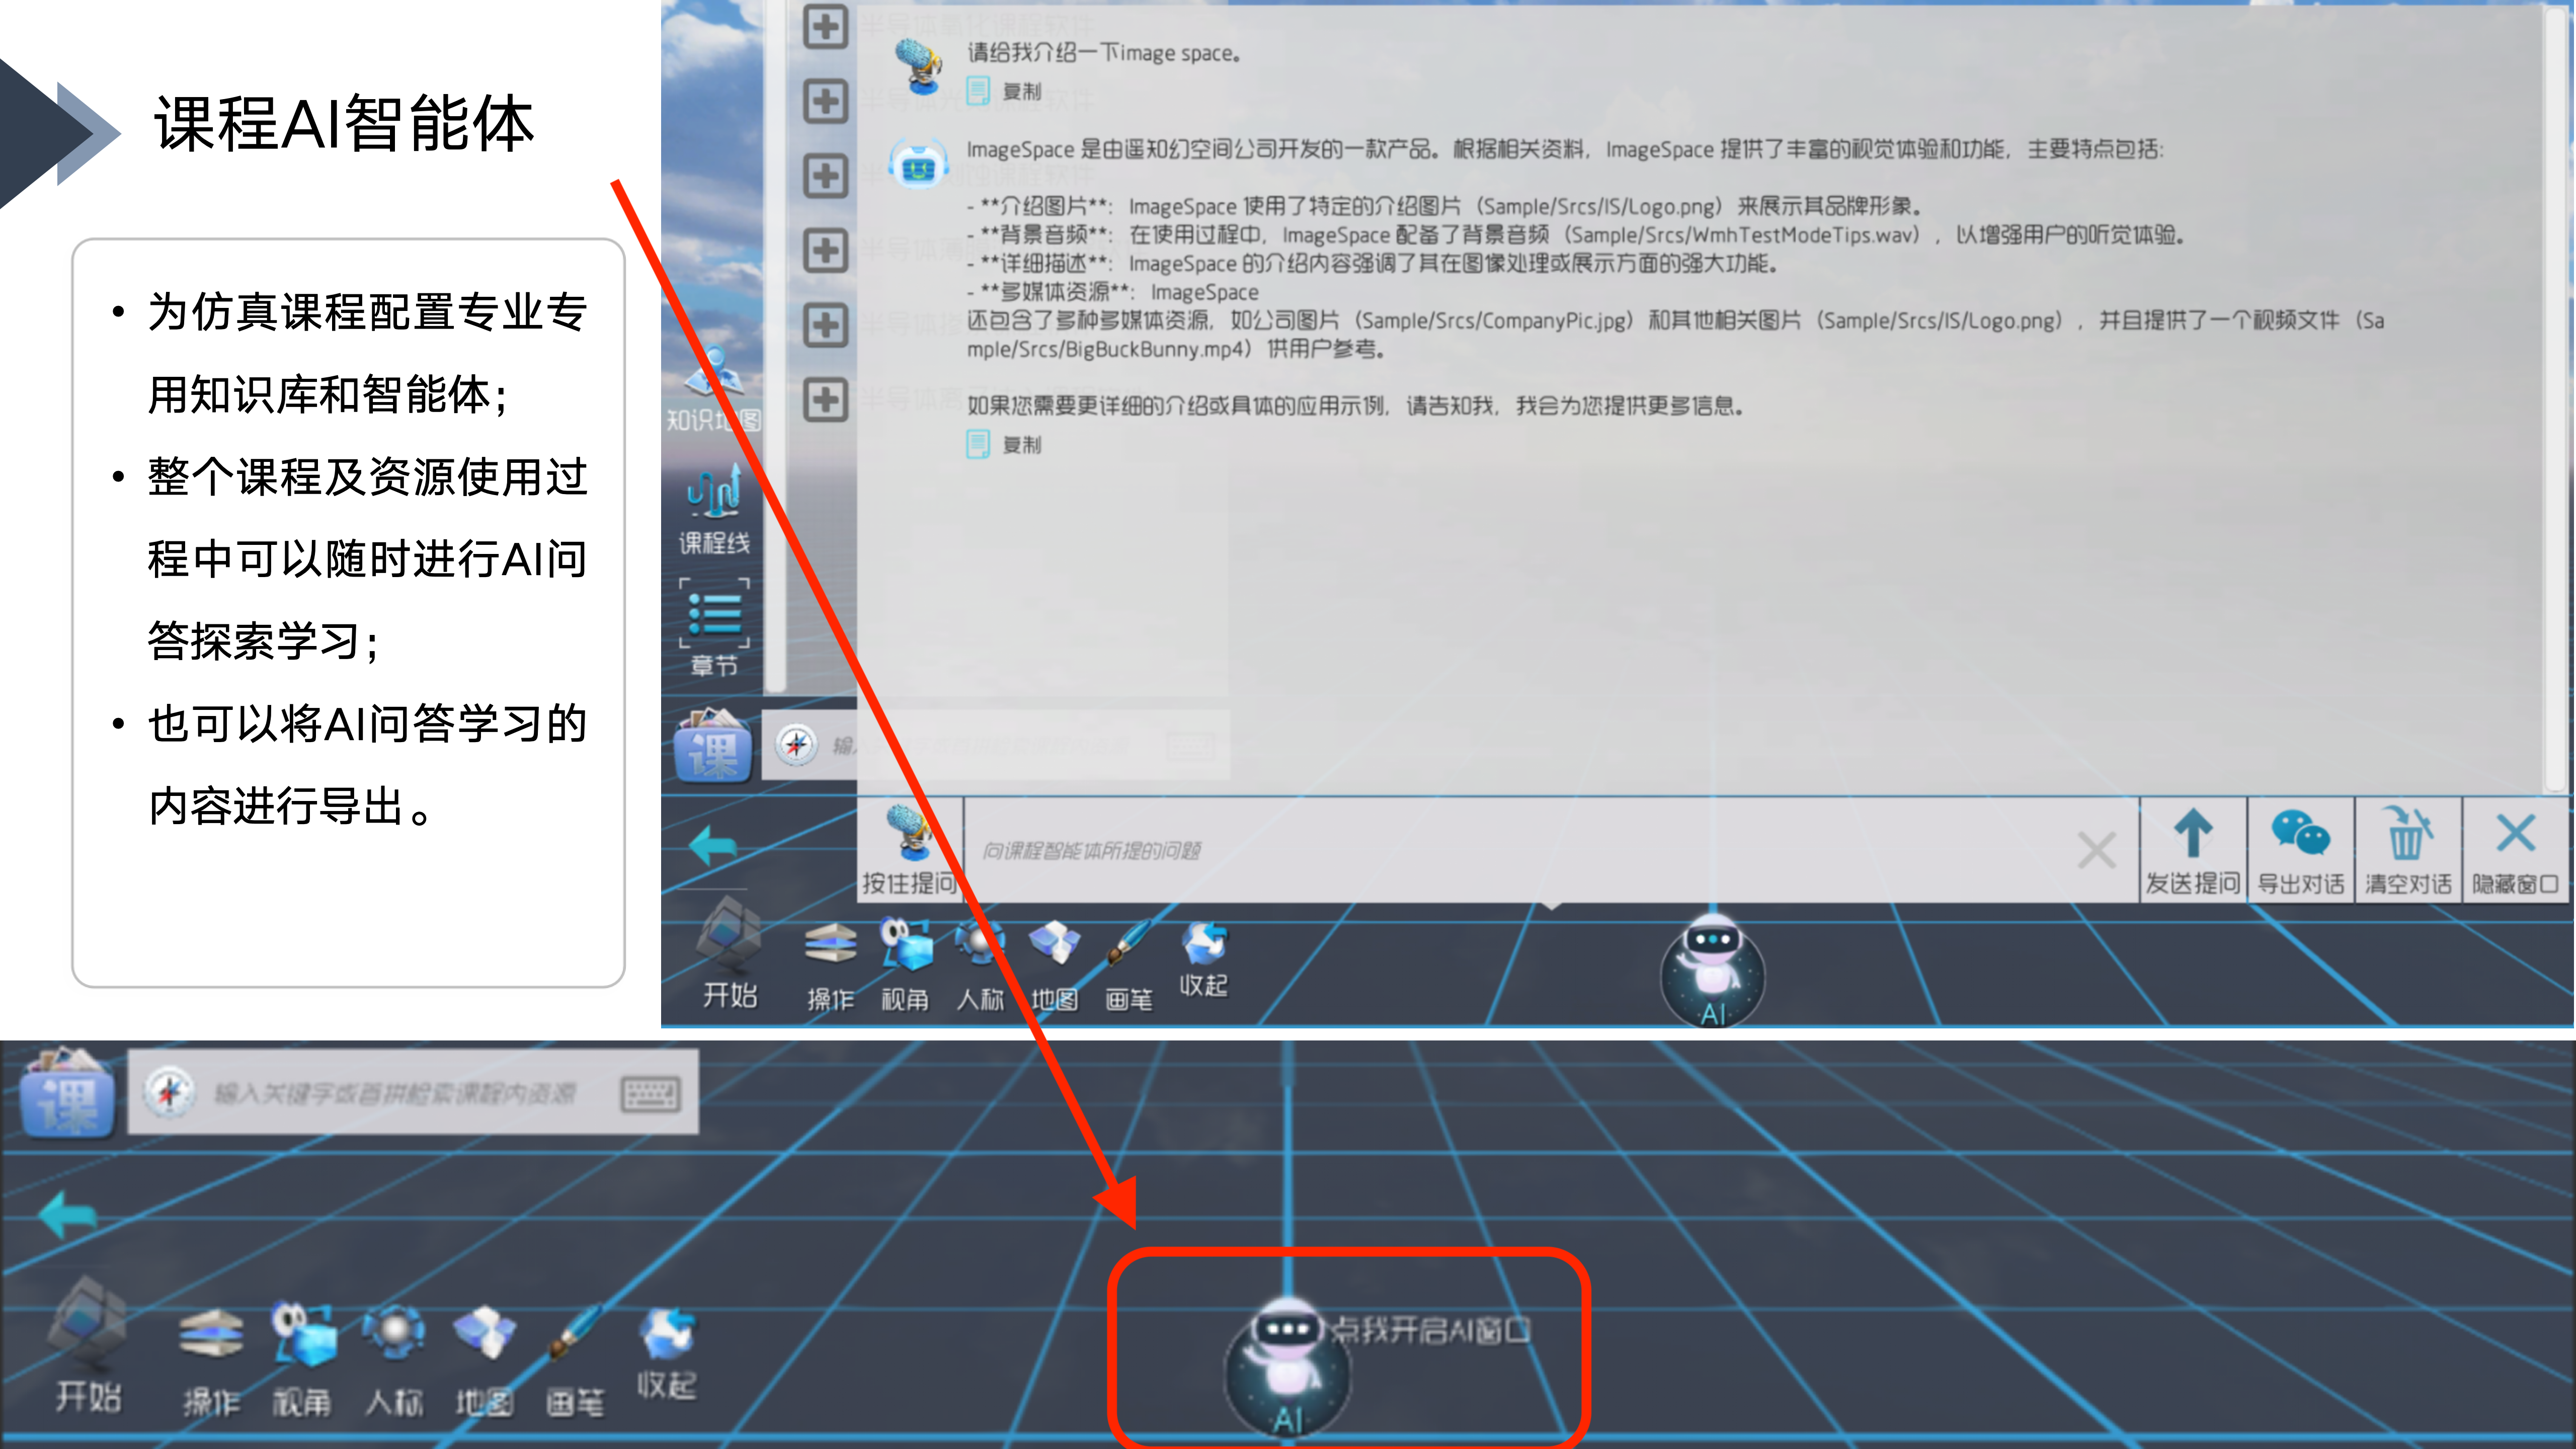The image size is (2576, 1449).
Task: Open 操作 in the chat view toolbar
Action: point(830,966)
